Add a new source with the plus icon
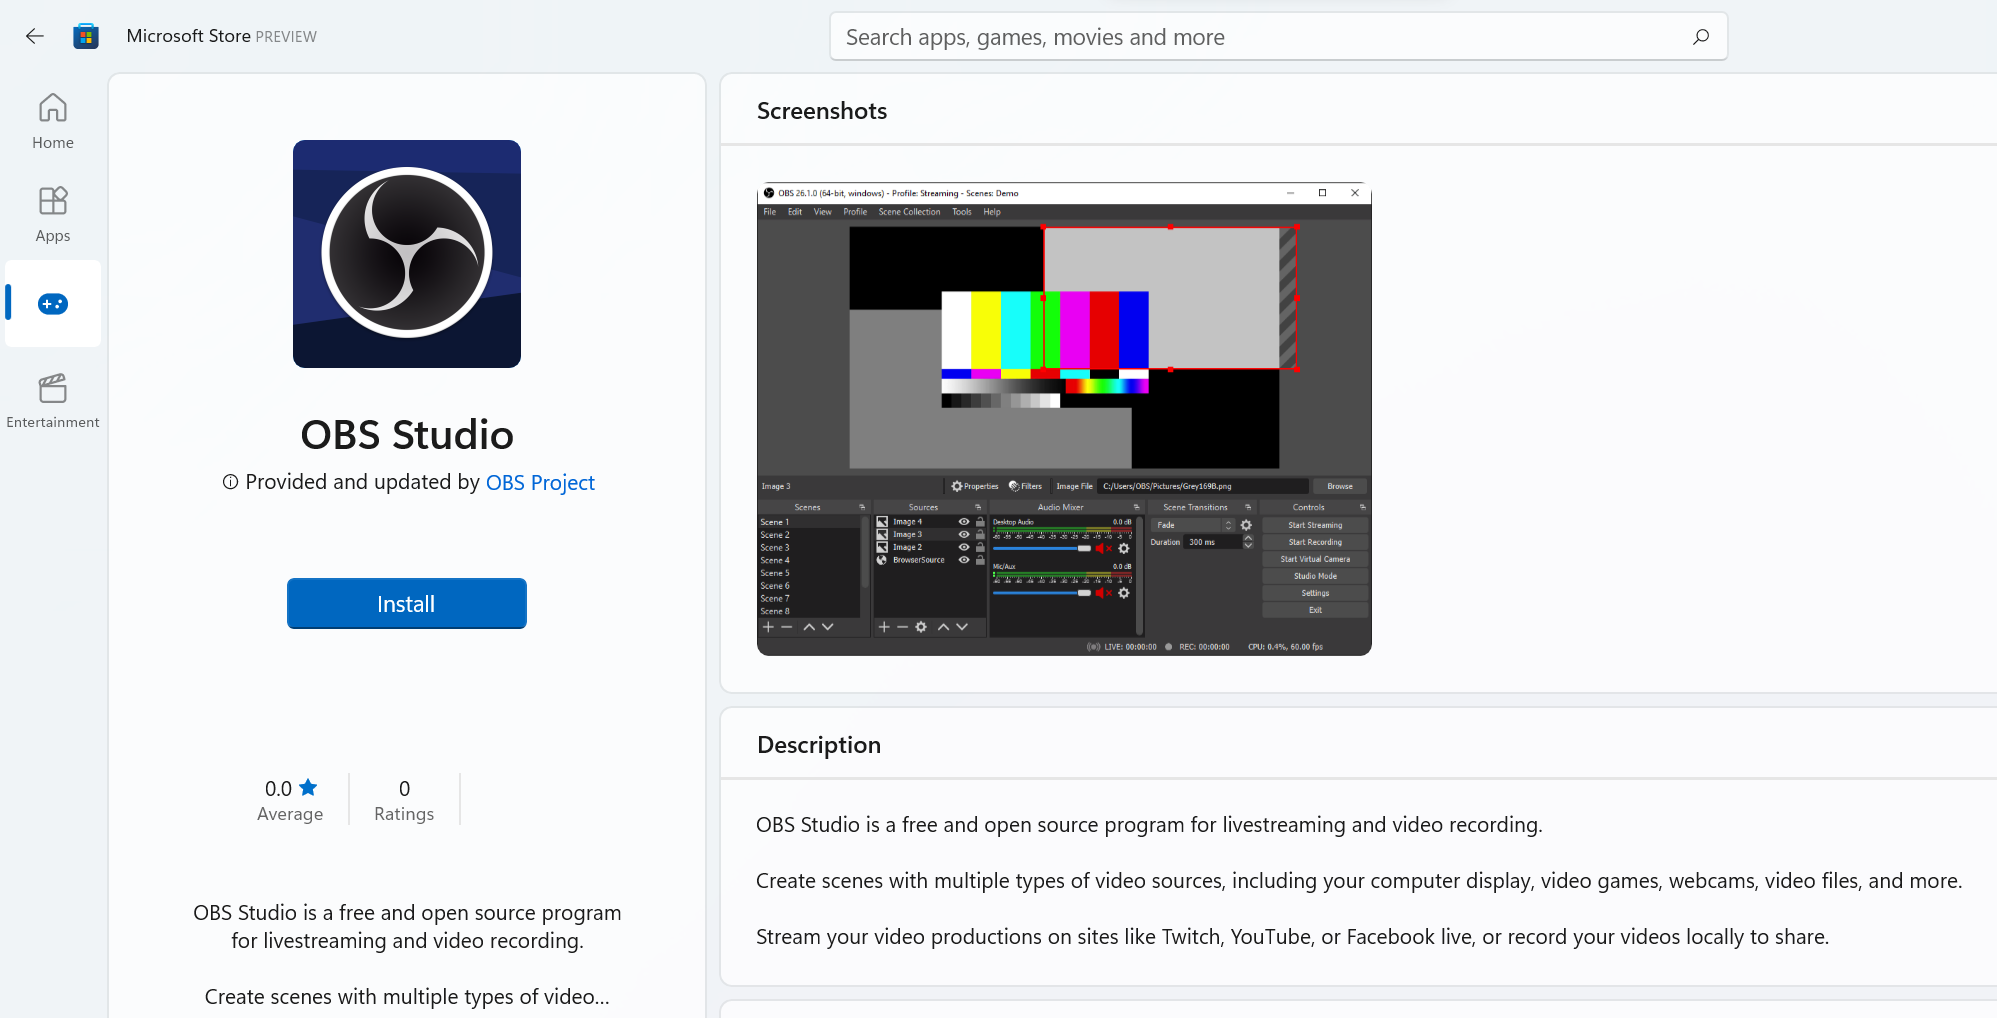The image size is (1997, 1018). tap(884, 627)
